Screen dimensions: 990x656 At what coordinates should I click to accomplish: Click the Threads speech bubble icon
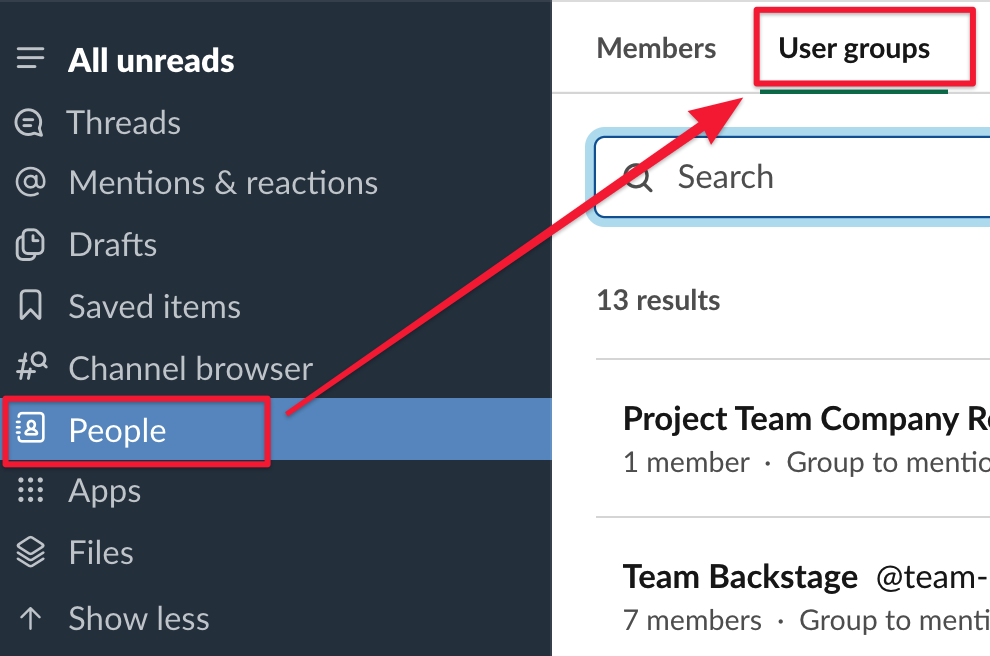pyautogui.click(x=30, y=123)
